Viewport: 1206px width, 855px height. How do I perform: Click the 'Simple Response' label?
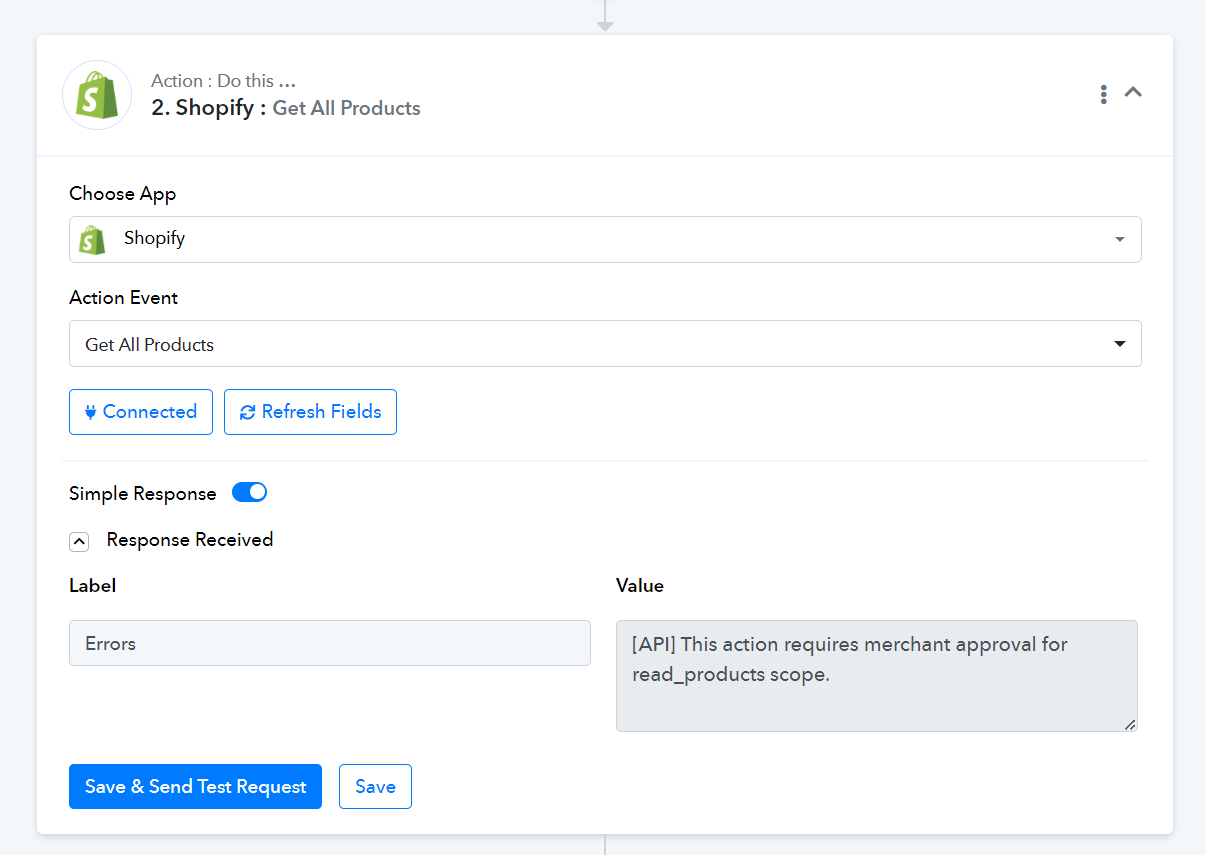[x=143, y=494]
